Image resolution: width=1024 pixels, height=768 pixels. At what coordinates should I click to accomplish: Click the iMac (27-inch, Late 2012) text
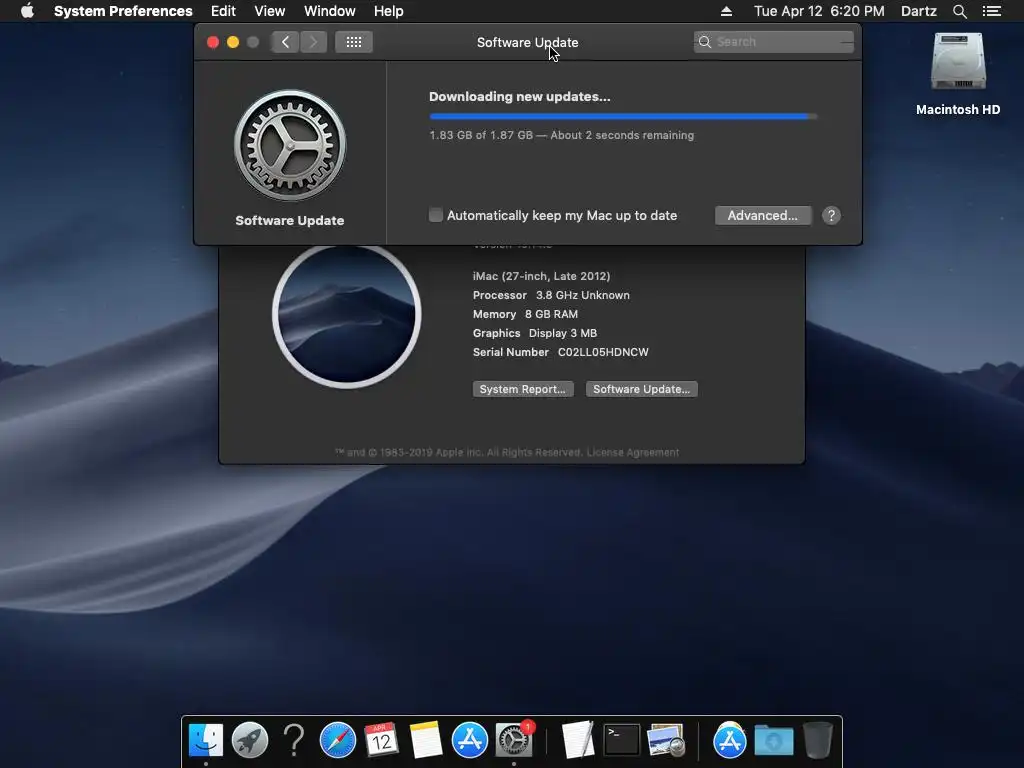[541, 276]
